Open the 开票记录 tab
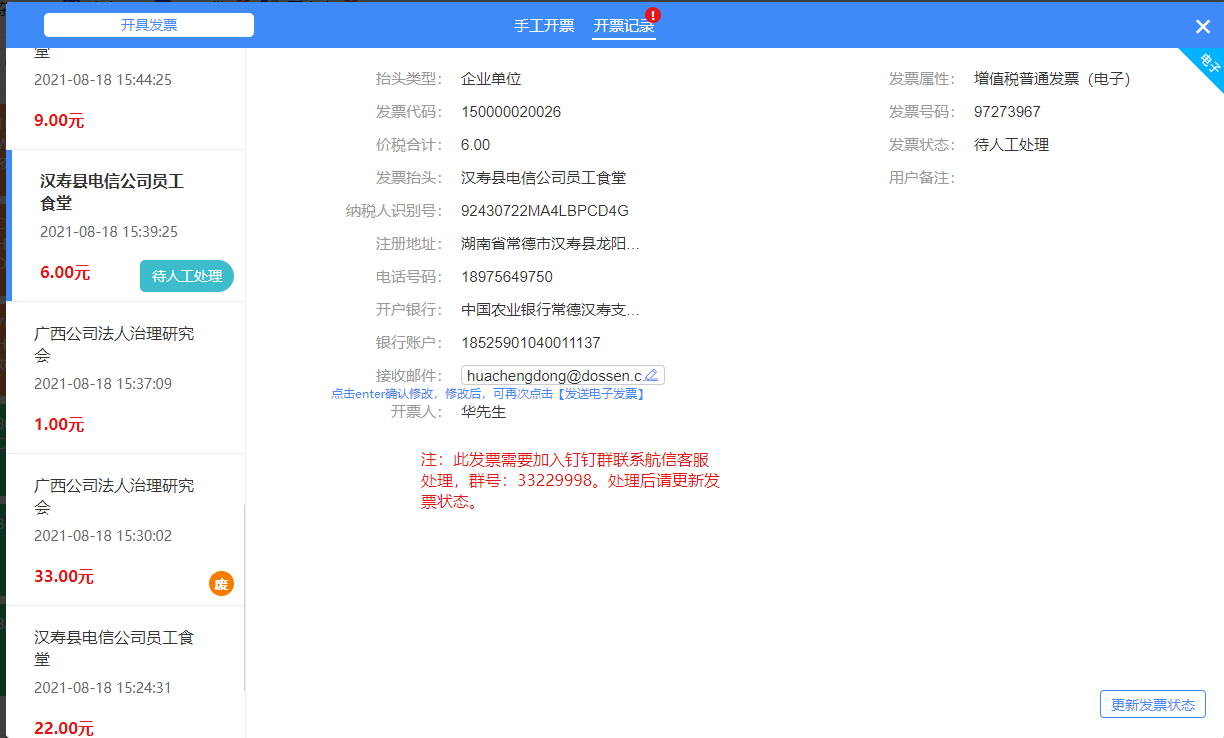The width and height of the screenshot is (1224, 738). click(x=624, y=26)
